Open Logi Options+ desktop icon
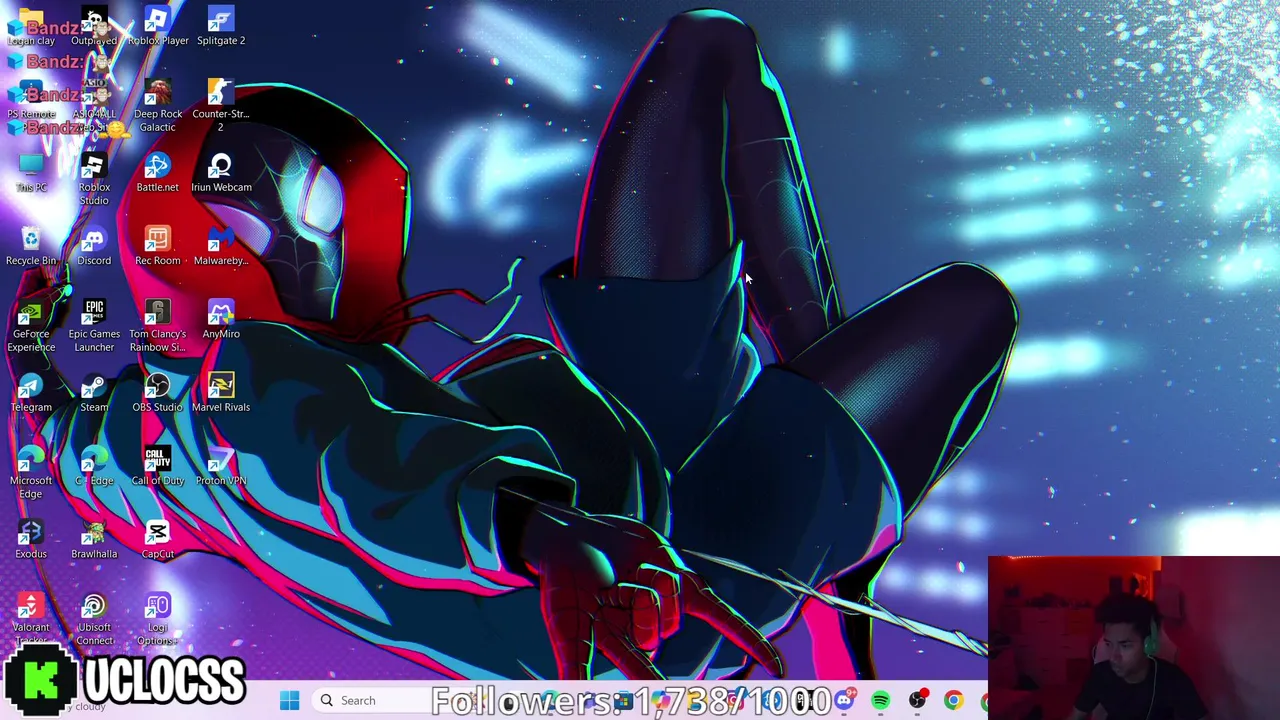 157,620
